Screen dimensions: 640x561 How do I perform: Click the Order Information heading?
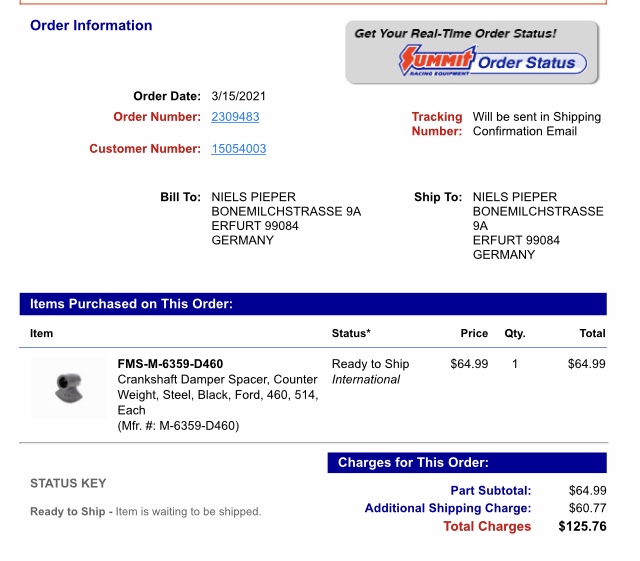pyautogui.click(x=91, y=25)
